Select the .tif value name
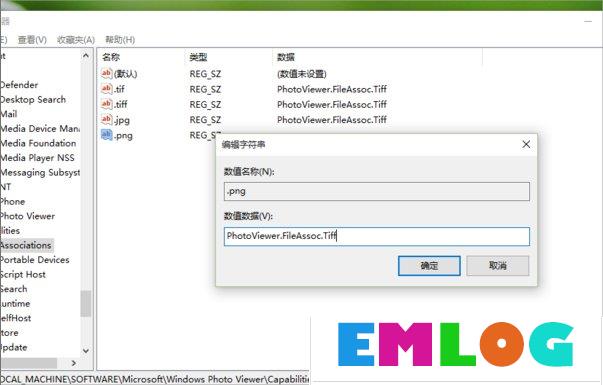This screenshot has height=385, width=603. click(120, 89)
